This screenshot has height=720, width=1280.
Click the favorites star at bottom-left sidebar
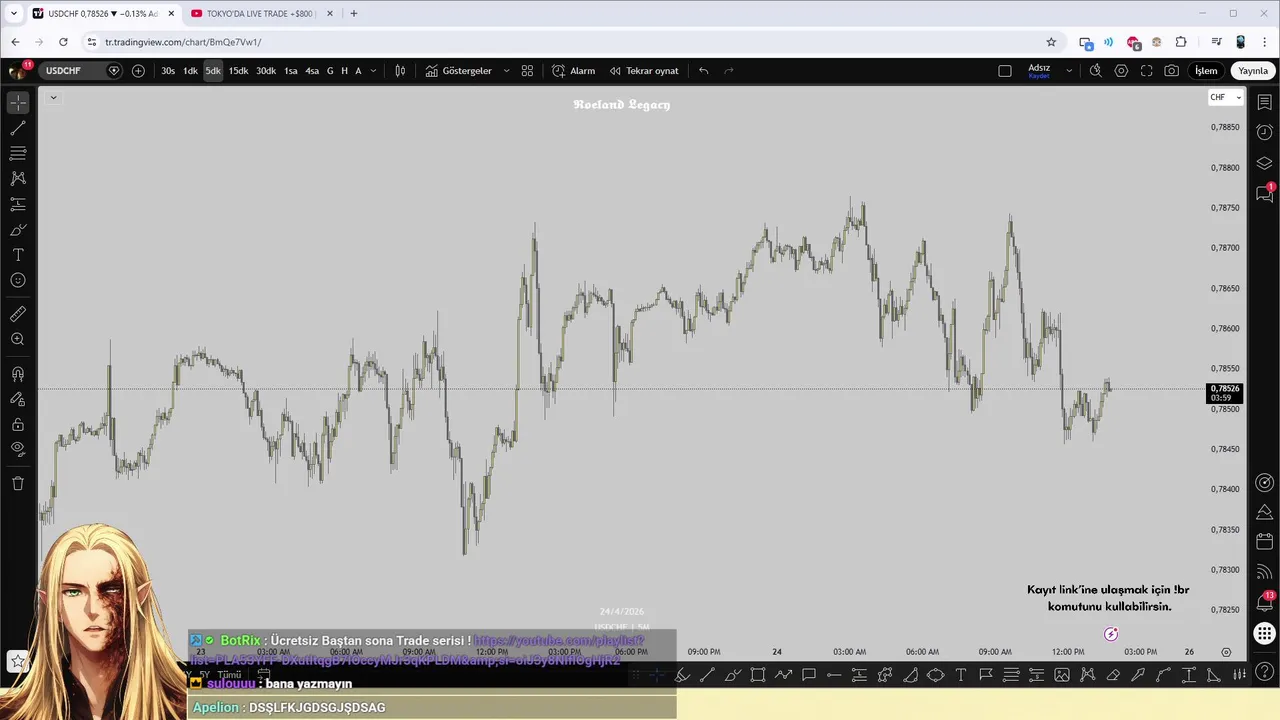coord(18,661)
